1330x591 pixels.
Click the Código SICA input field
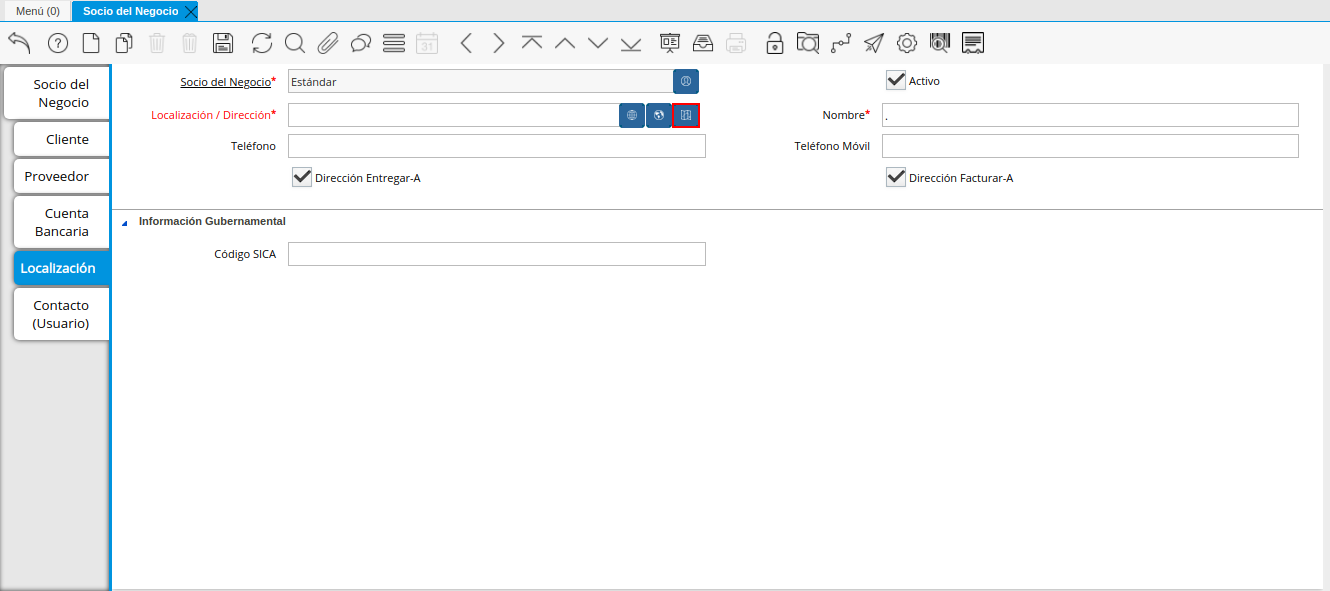(x=496, y=254)
